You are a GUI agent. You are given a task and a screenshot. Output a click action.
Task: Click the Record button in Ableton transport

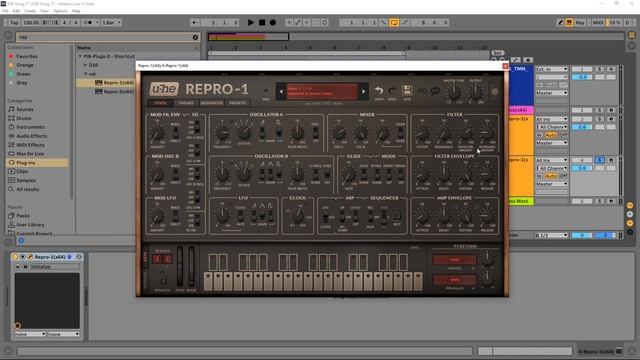point(273,22)
